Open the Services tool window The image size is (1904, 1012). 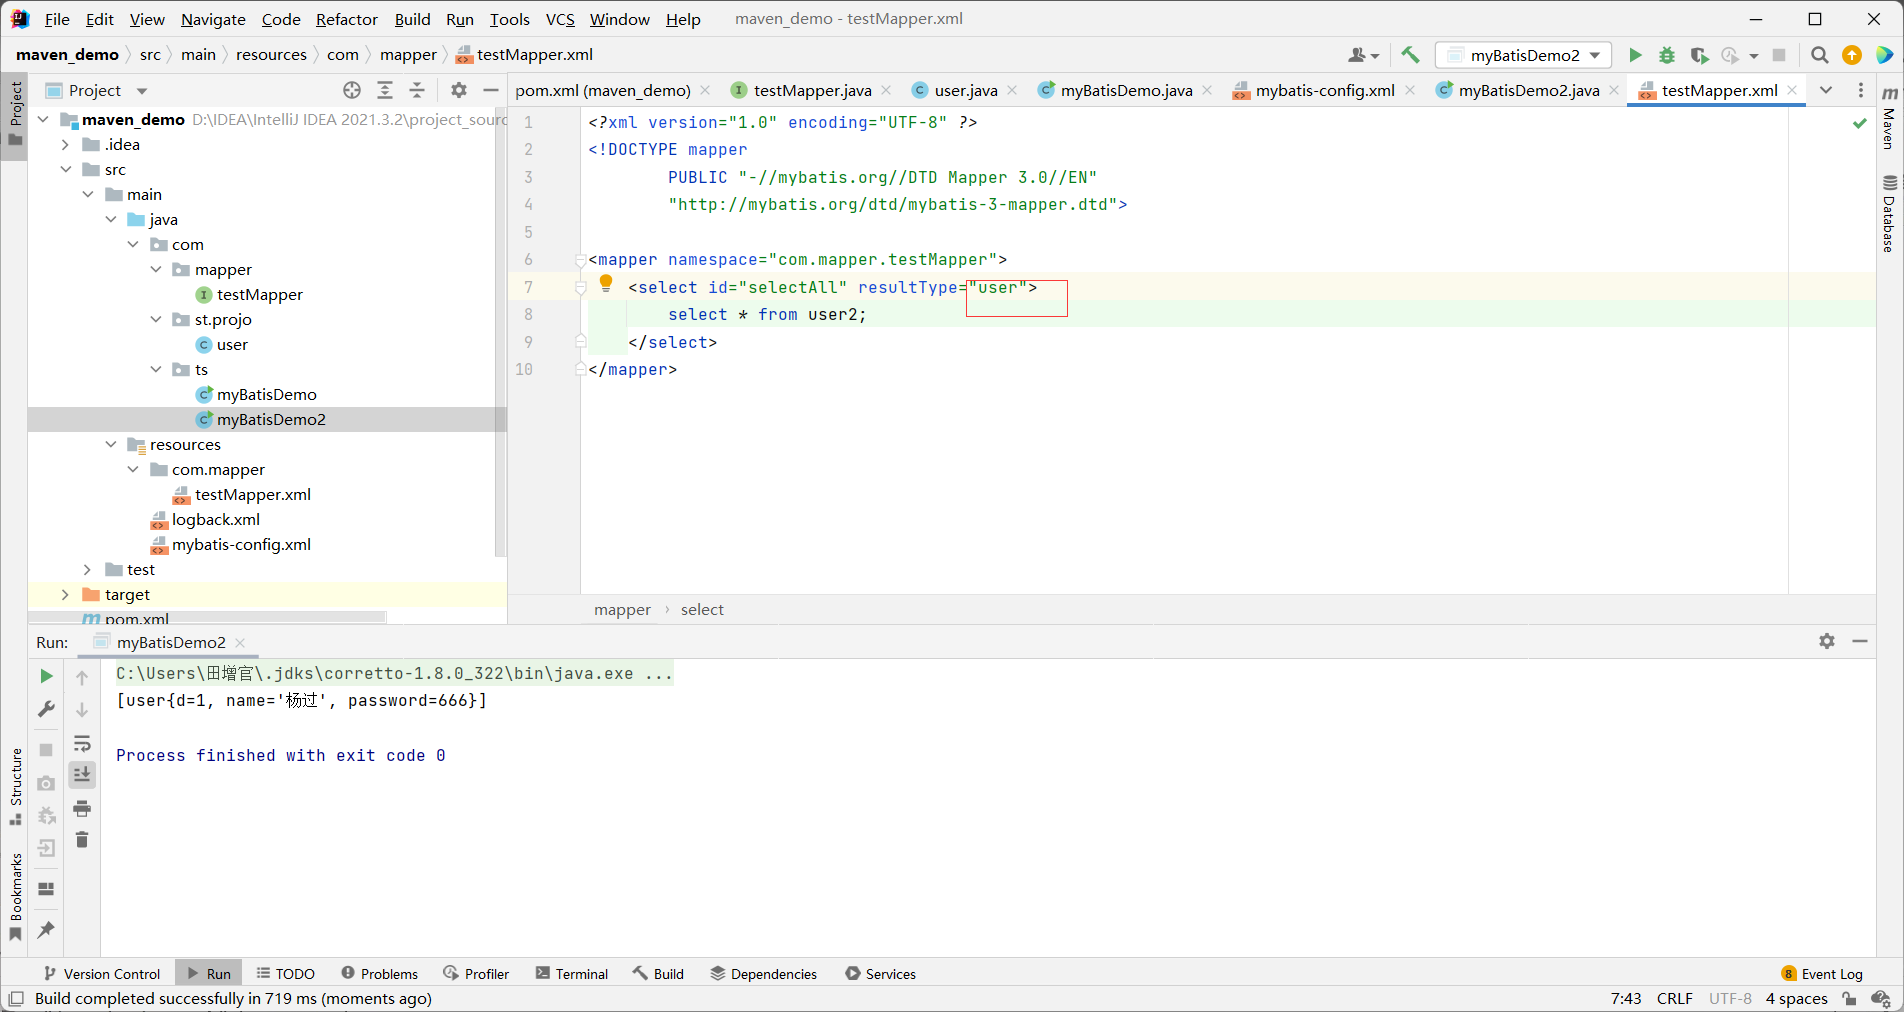pyautogui.click(x=880, y=973)
